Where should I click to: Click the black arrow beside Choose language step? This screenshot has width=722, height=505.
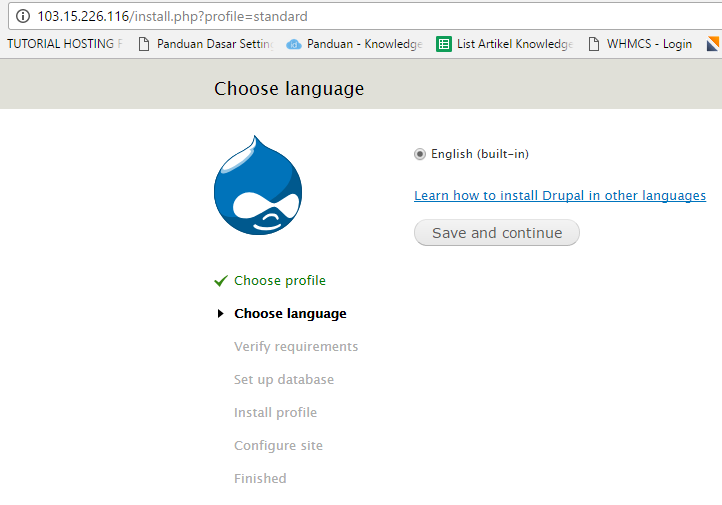point(221,314)
